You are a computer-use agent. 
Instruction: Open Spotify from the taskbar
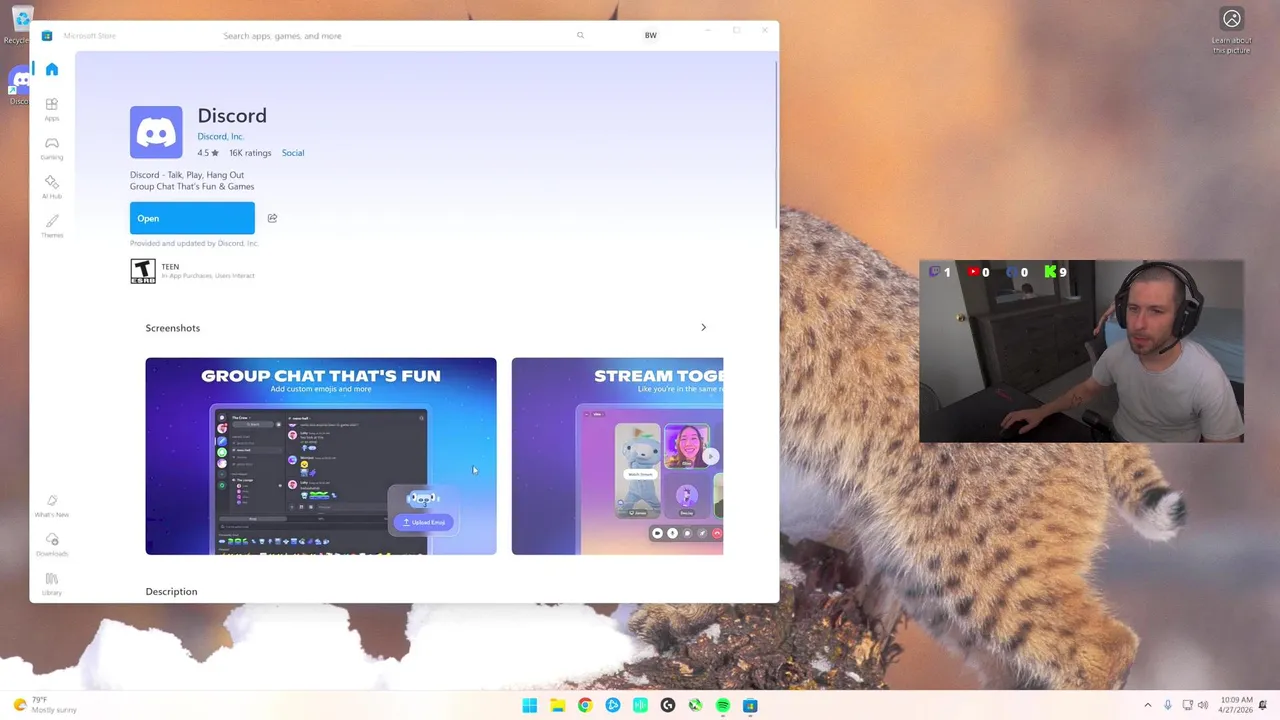pyautogui.click(x=722, y=705)
